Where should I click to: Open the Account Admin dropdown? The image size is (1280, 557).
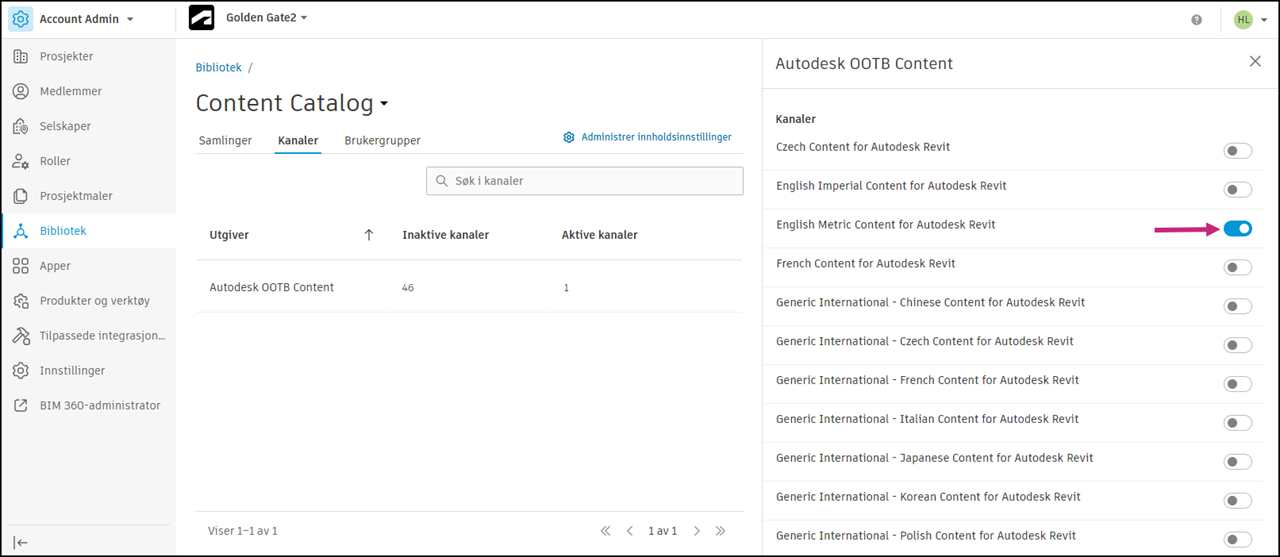(85, 19)
